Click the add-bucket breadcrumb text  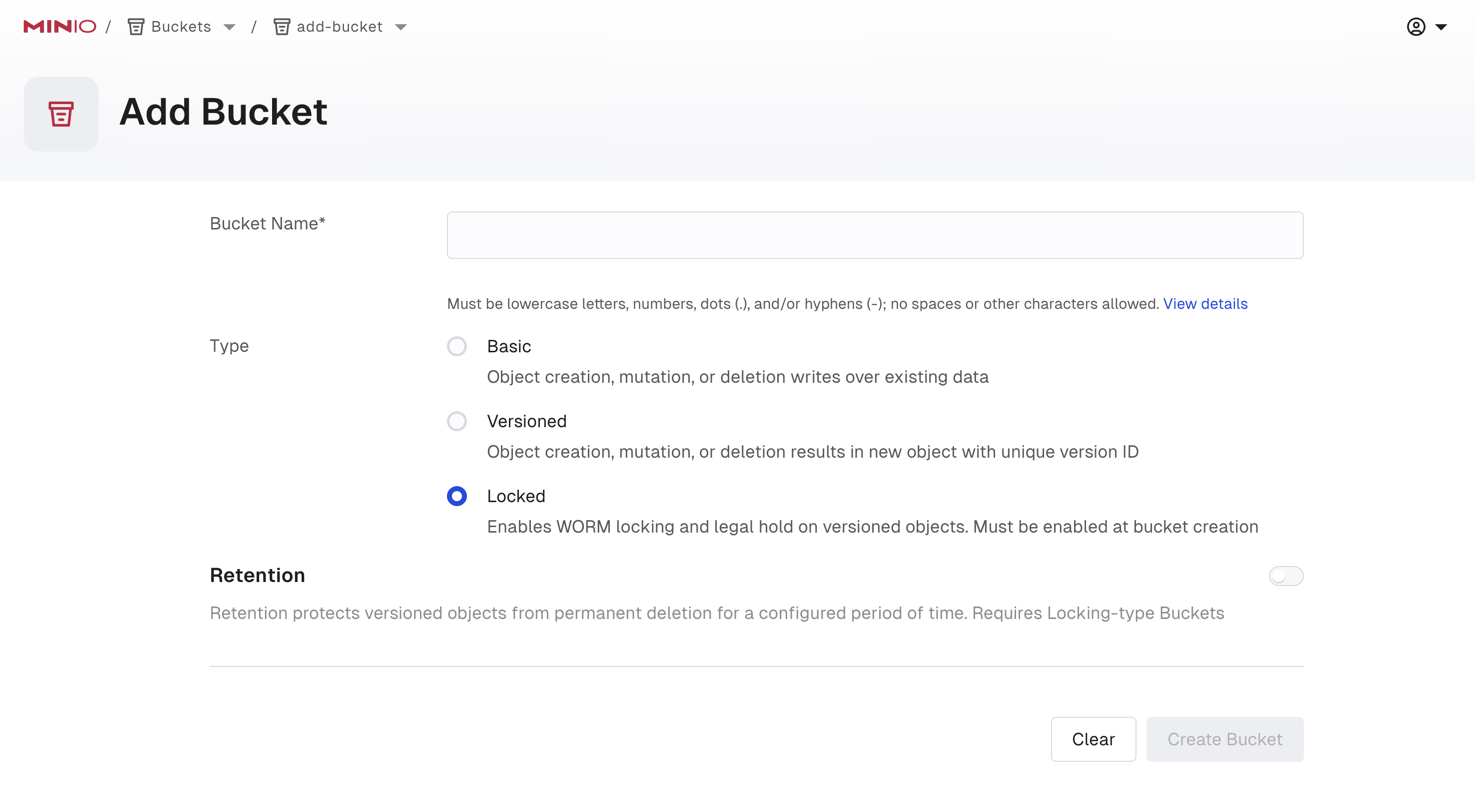[339, 27]
